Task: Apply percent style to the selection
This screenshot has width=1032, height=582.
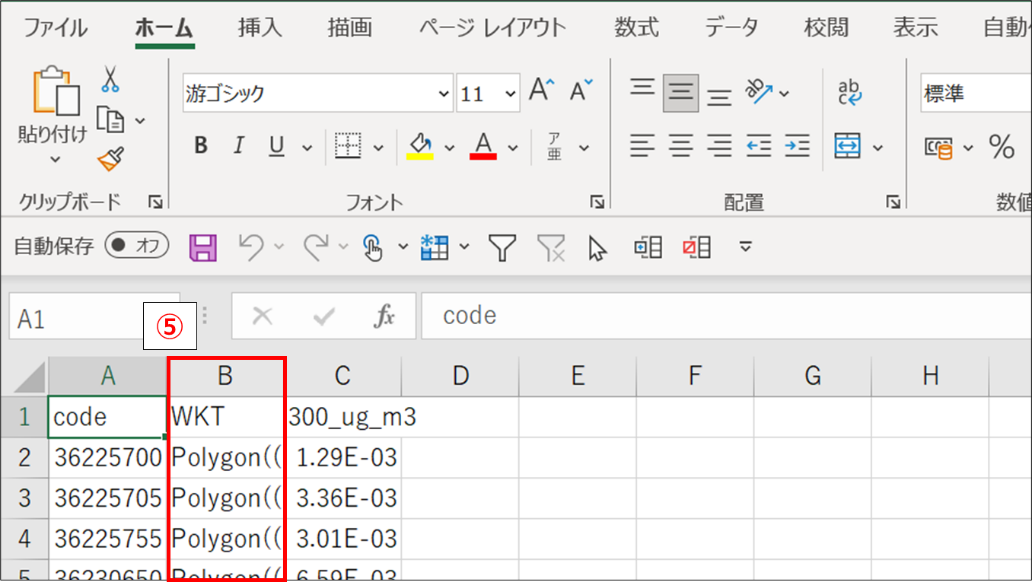Action: click(1003, 146)
